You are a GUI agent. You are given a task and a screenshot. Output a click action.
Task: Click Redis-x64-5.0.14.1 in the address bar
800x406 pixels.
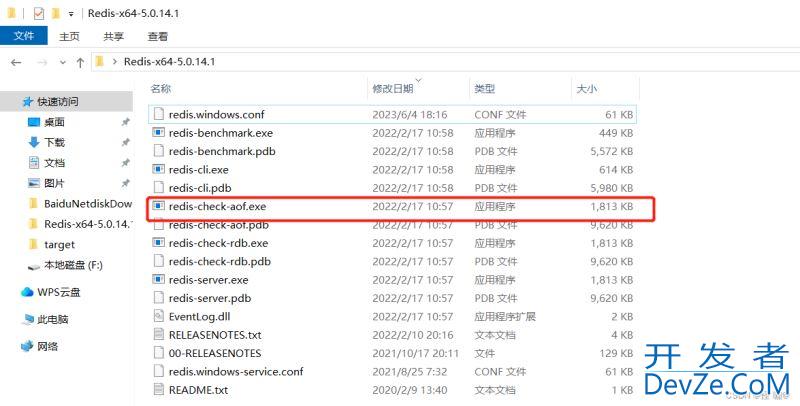169,62
